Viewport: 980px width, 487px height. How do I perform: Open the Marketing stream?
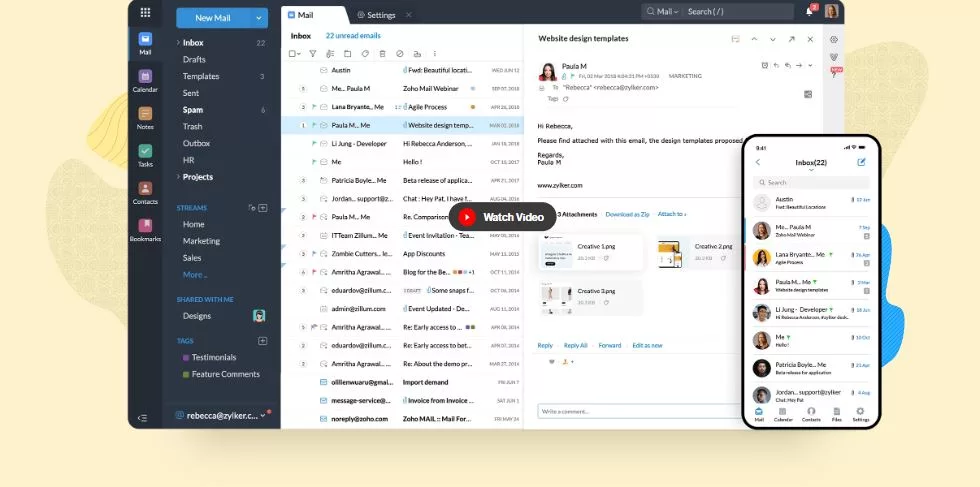201,241
